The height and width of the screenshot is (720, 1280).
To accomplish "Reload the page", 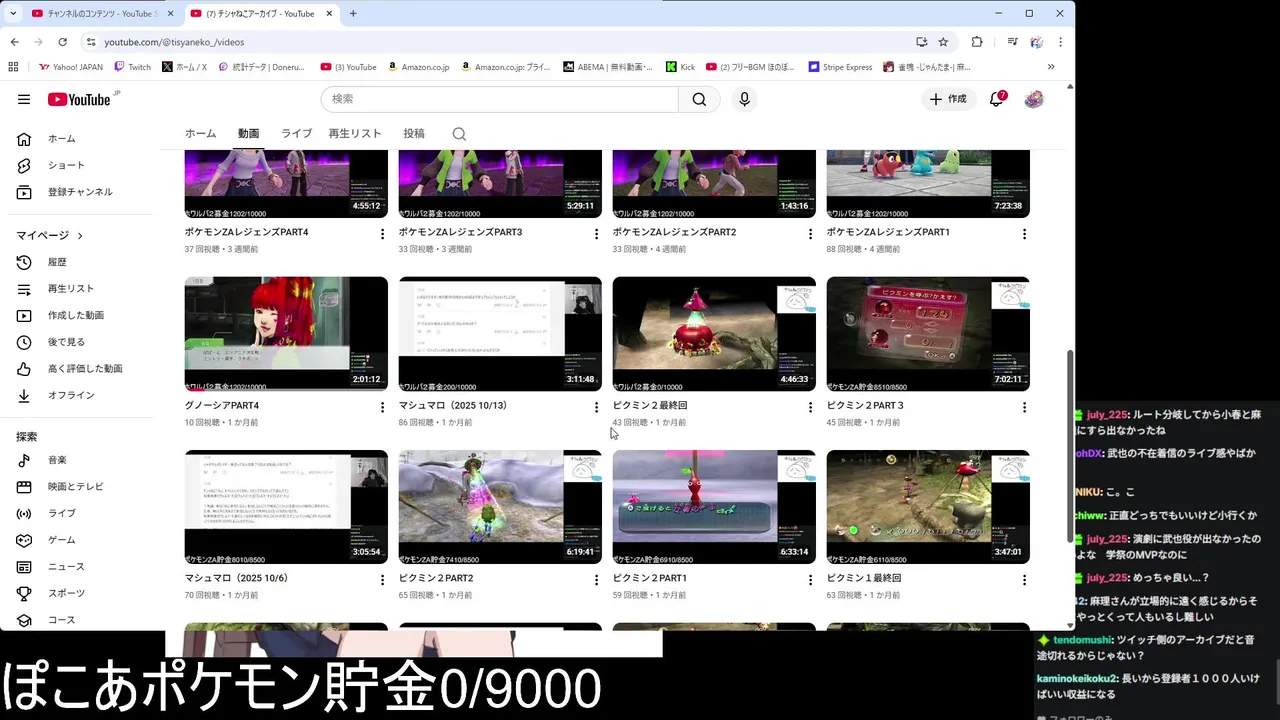I will tap(62, 42).
